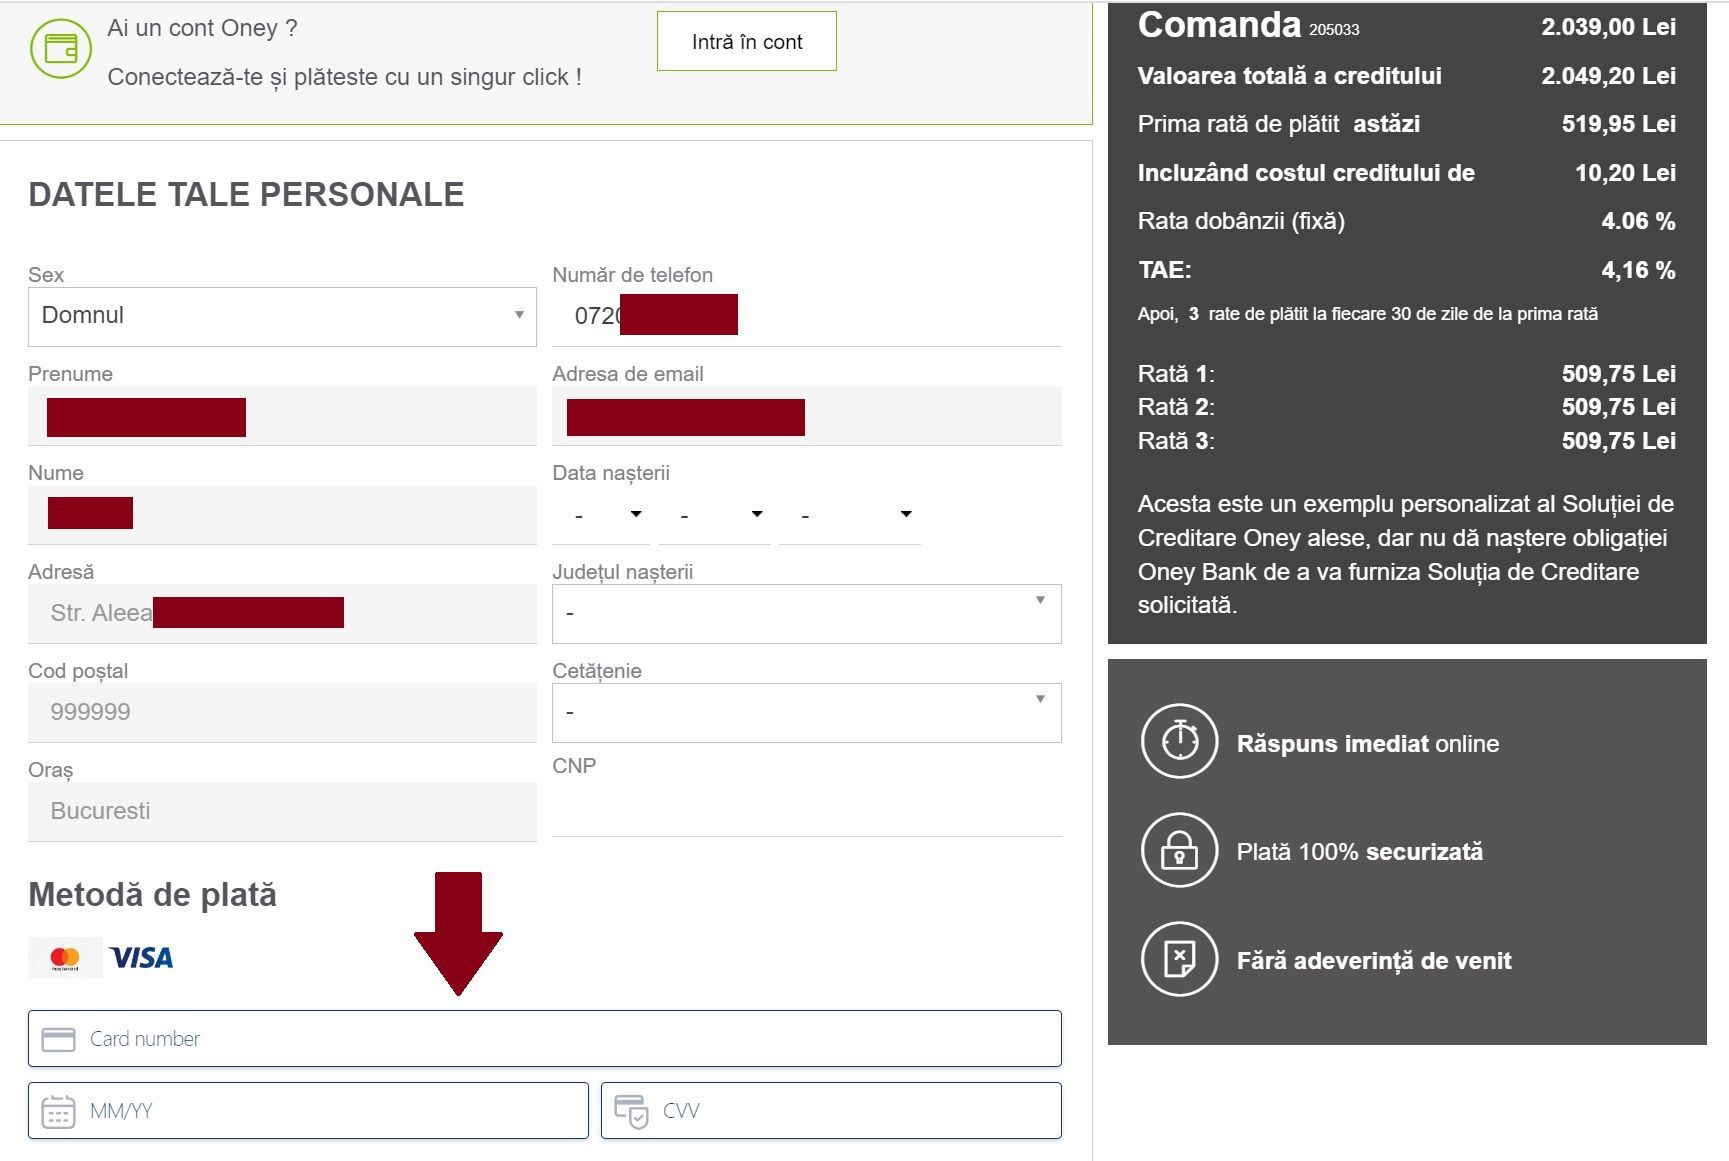Click the document no-income-proof icon
This screenshot has width=1729, height=1161.
pyautogui.click(x=1180, y=959)
